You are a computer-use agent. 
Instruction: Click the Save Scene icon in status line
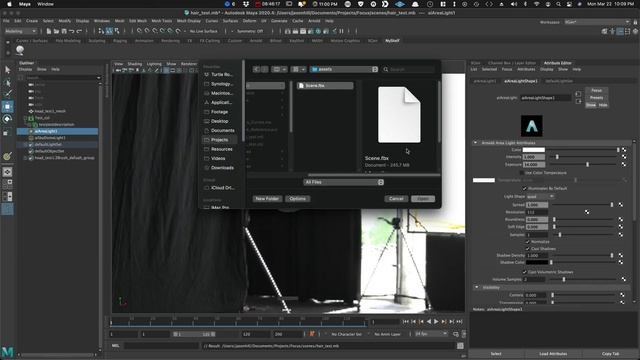tap(64, 31)
